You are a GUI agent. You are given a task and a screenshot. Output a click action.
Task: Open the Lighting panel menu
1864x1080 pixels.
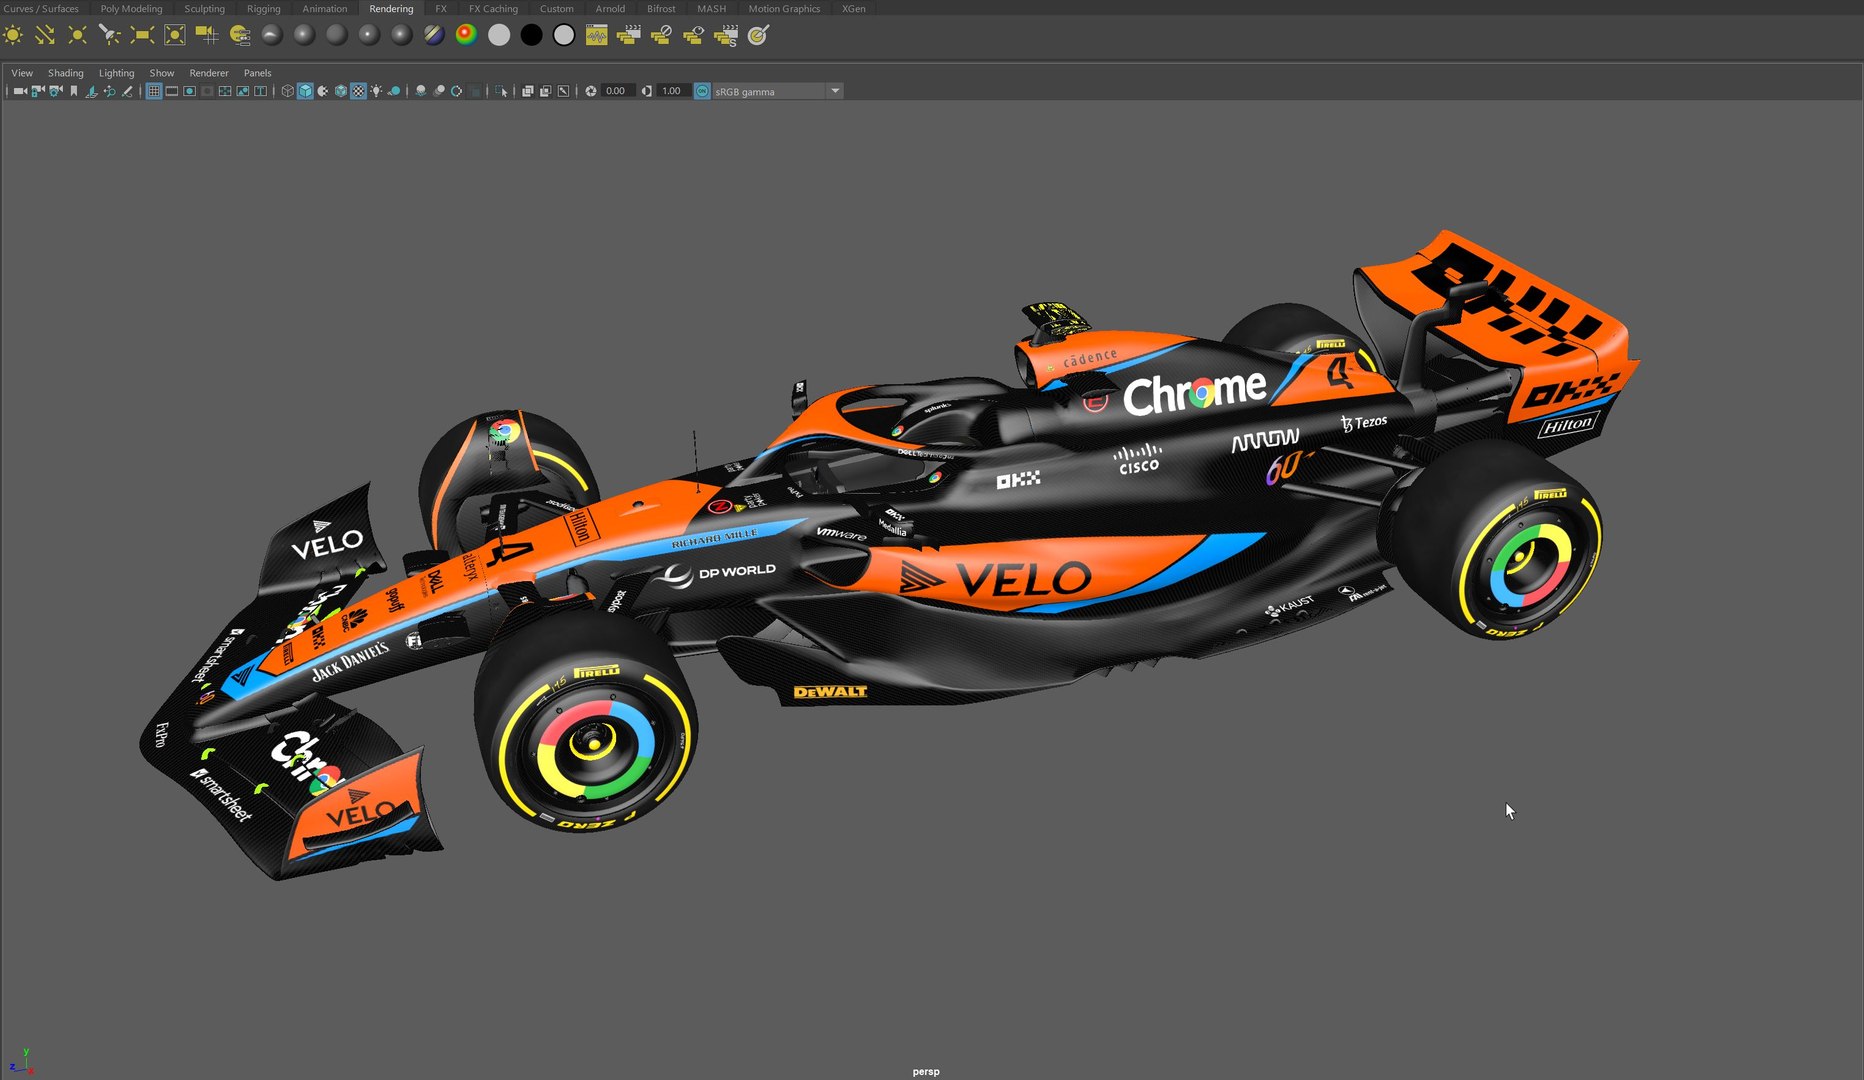(116, 73)
